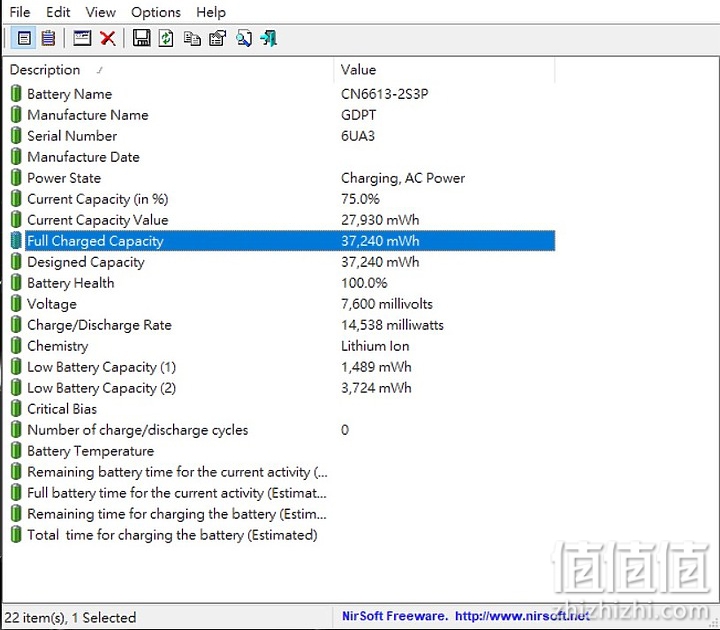
Task: Select the Designed Capacity row
Action: tap(283, 262)
